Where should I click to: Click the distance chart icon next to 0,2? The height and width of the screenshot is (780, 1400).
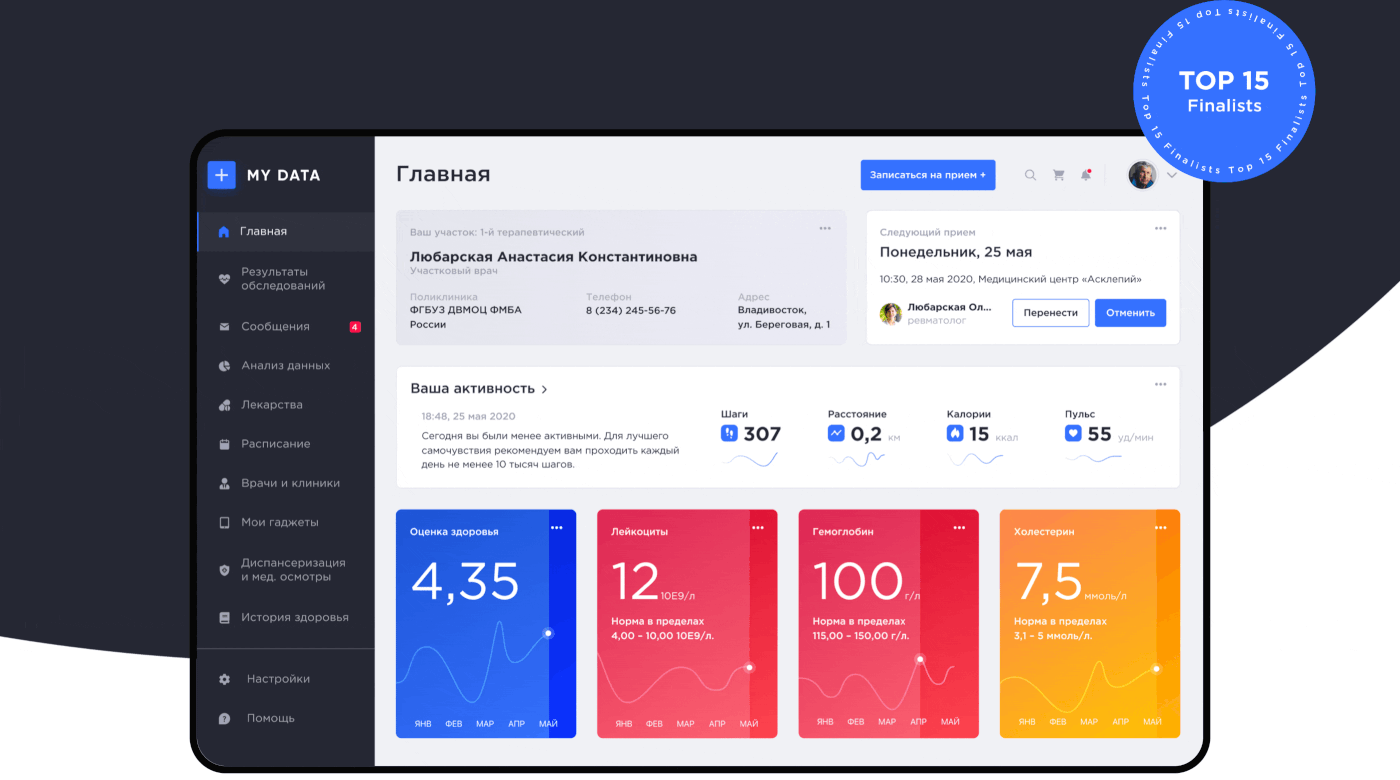(836, 433)
